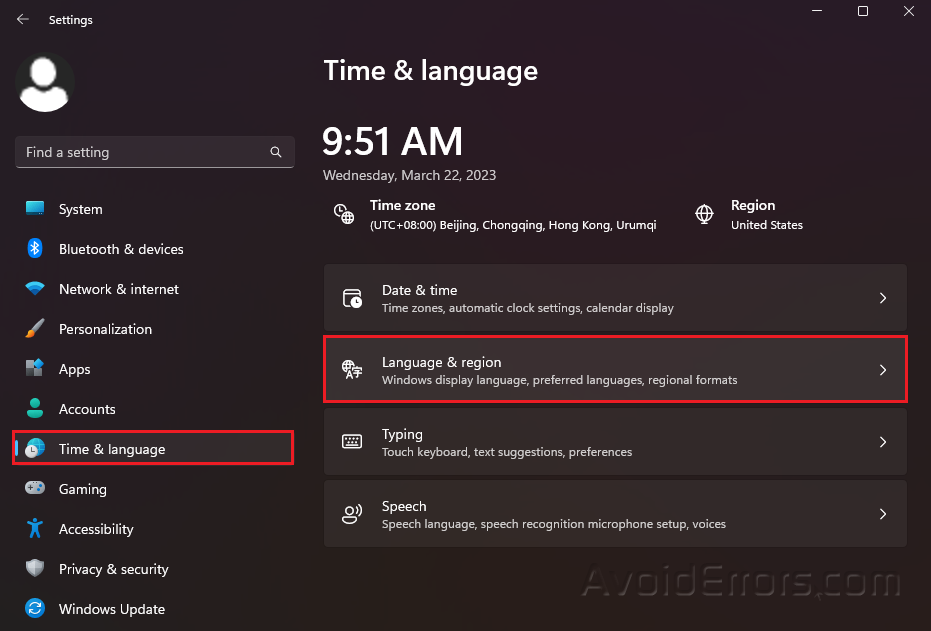The width and height of the screenshot is (931, 631).
Task: Expand the Language & region settings row
Action: (x=615, y=369)
